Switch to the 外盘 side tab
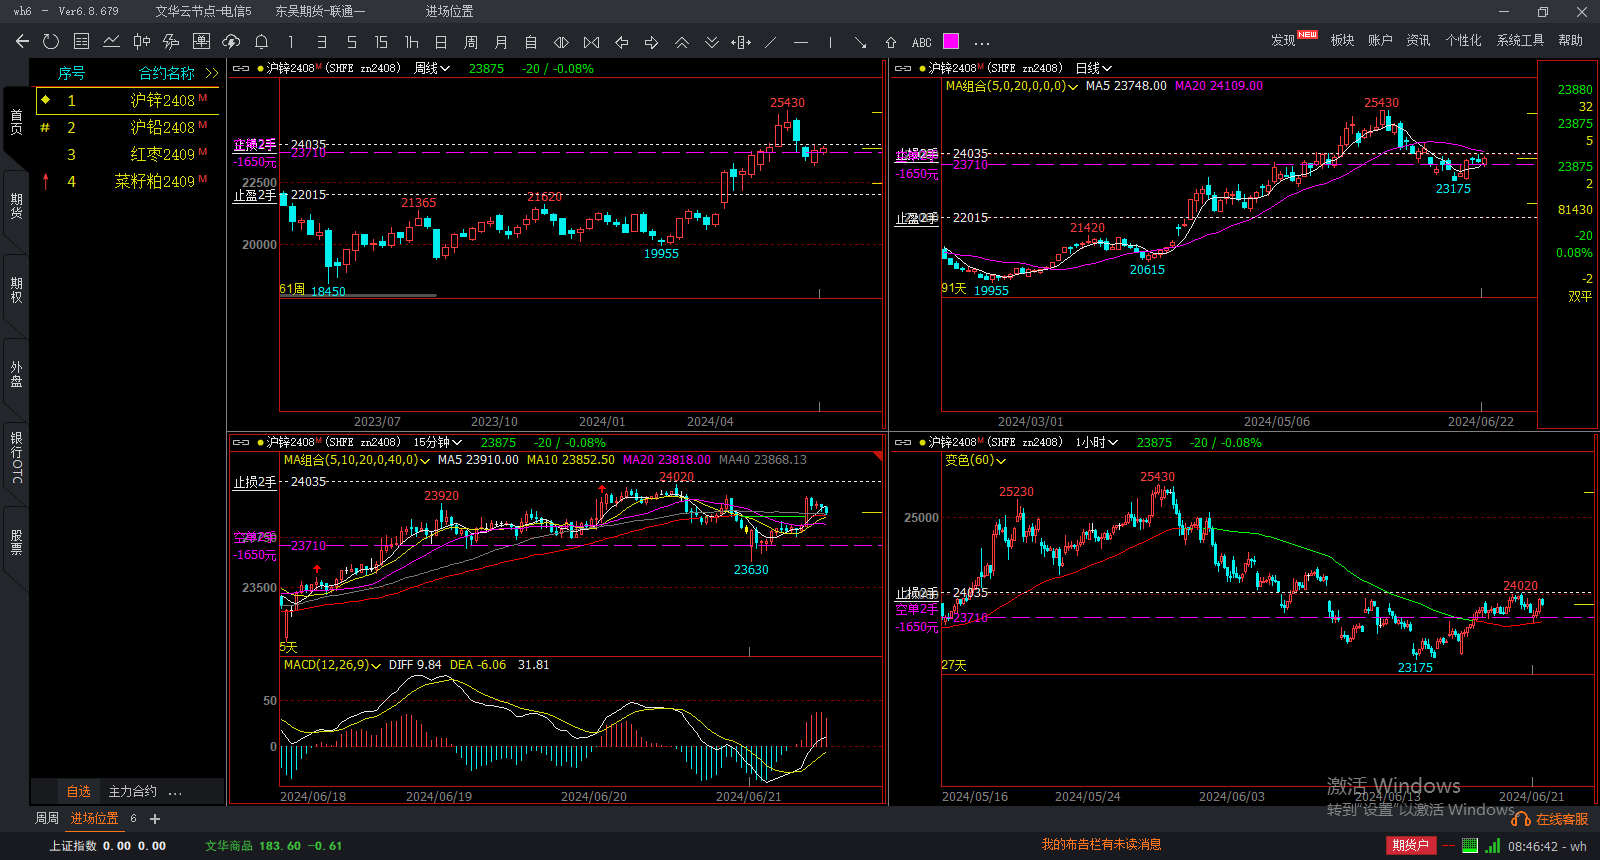This screenshot has height=860, width=1600. (16, 375)
